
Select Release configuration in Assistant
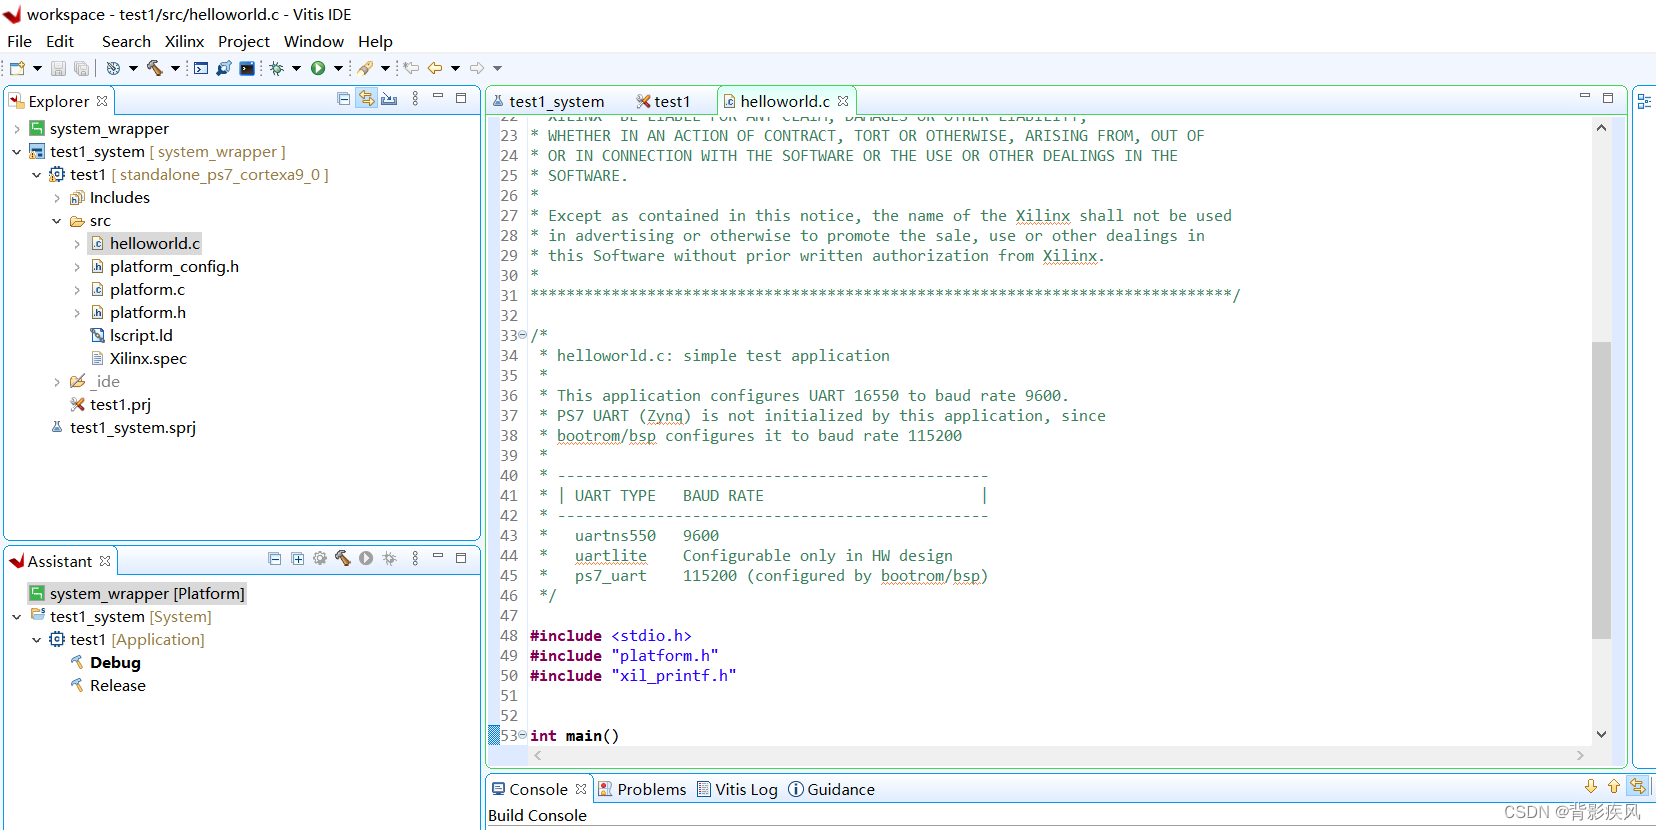pyautogui.click(x=117, y=686)
